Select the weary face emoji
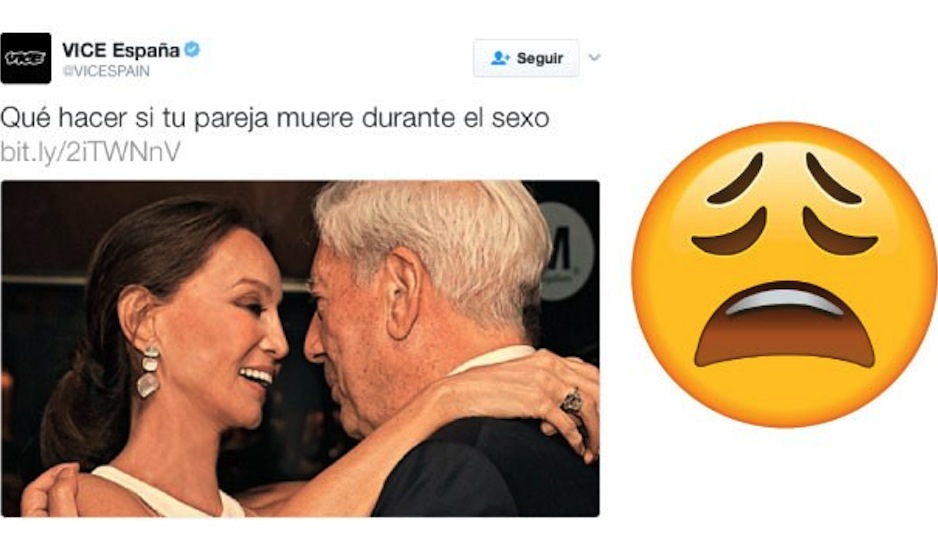Viewport: 938px width, 550px height. coord(784,275)
